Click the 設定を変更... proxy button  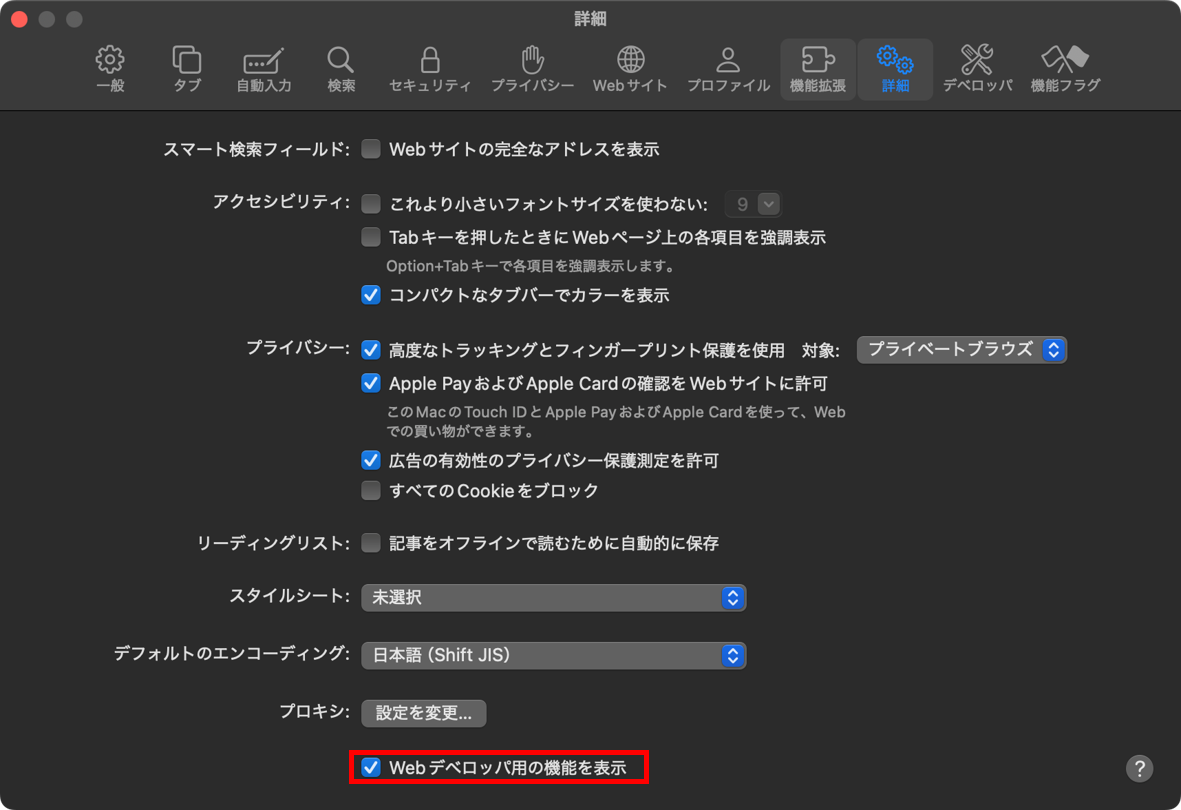423,713
